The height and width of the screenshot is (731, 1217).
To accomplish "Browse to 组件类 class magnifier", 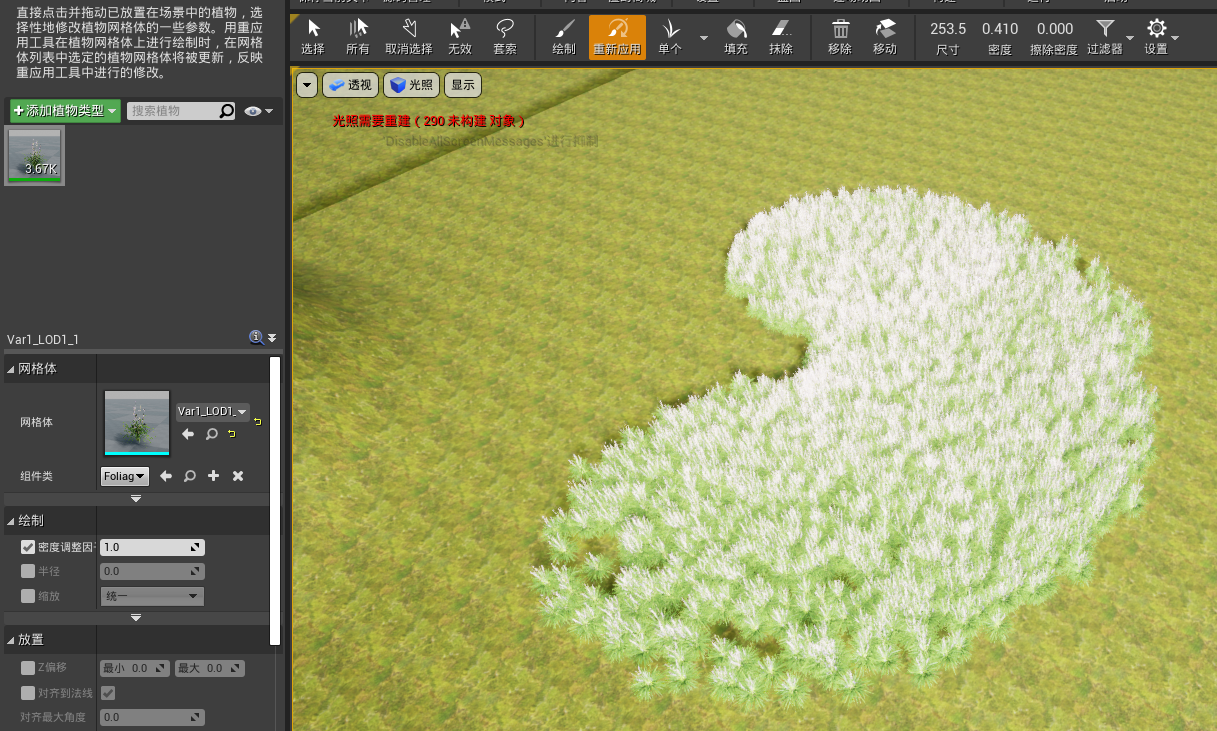I will click(x=190, y=476).
